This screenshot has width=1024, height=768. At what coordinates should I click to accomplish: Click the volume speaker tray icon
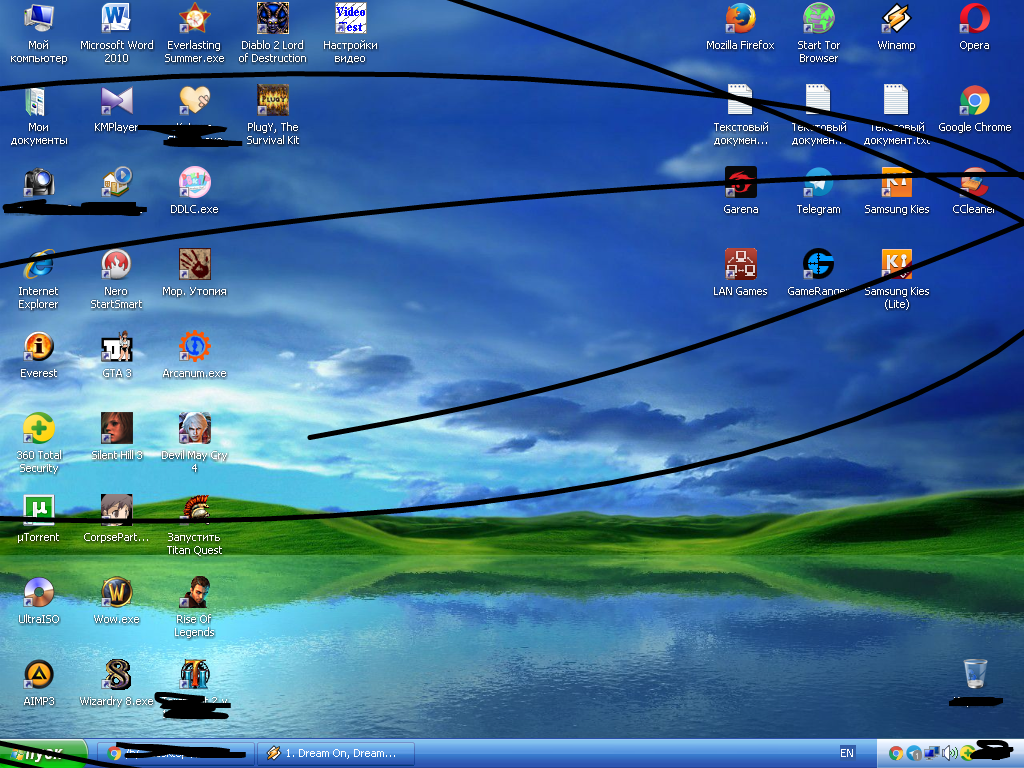[950, 754]
